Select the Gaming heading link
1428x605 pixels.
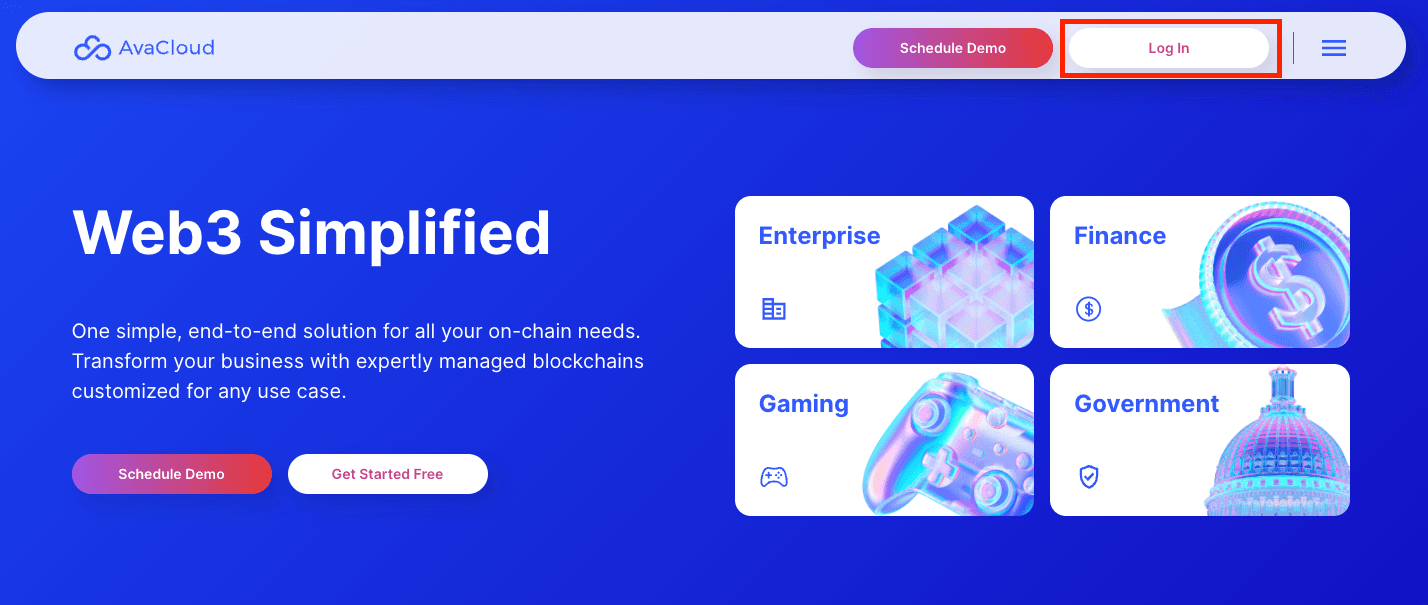point(803,404)
